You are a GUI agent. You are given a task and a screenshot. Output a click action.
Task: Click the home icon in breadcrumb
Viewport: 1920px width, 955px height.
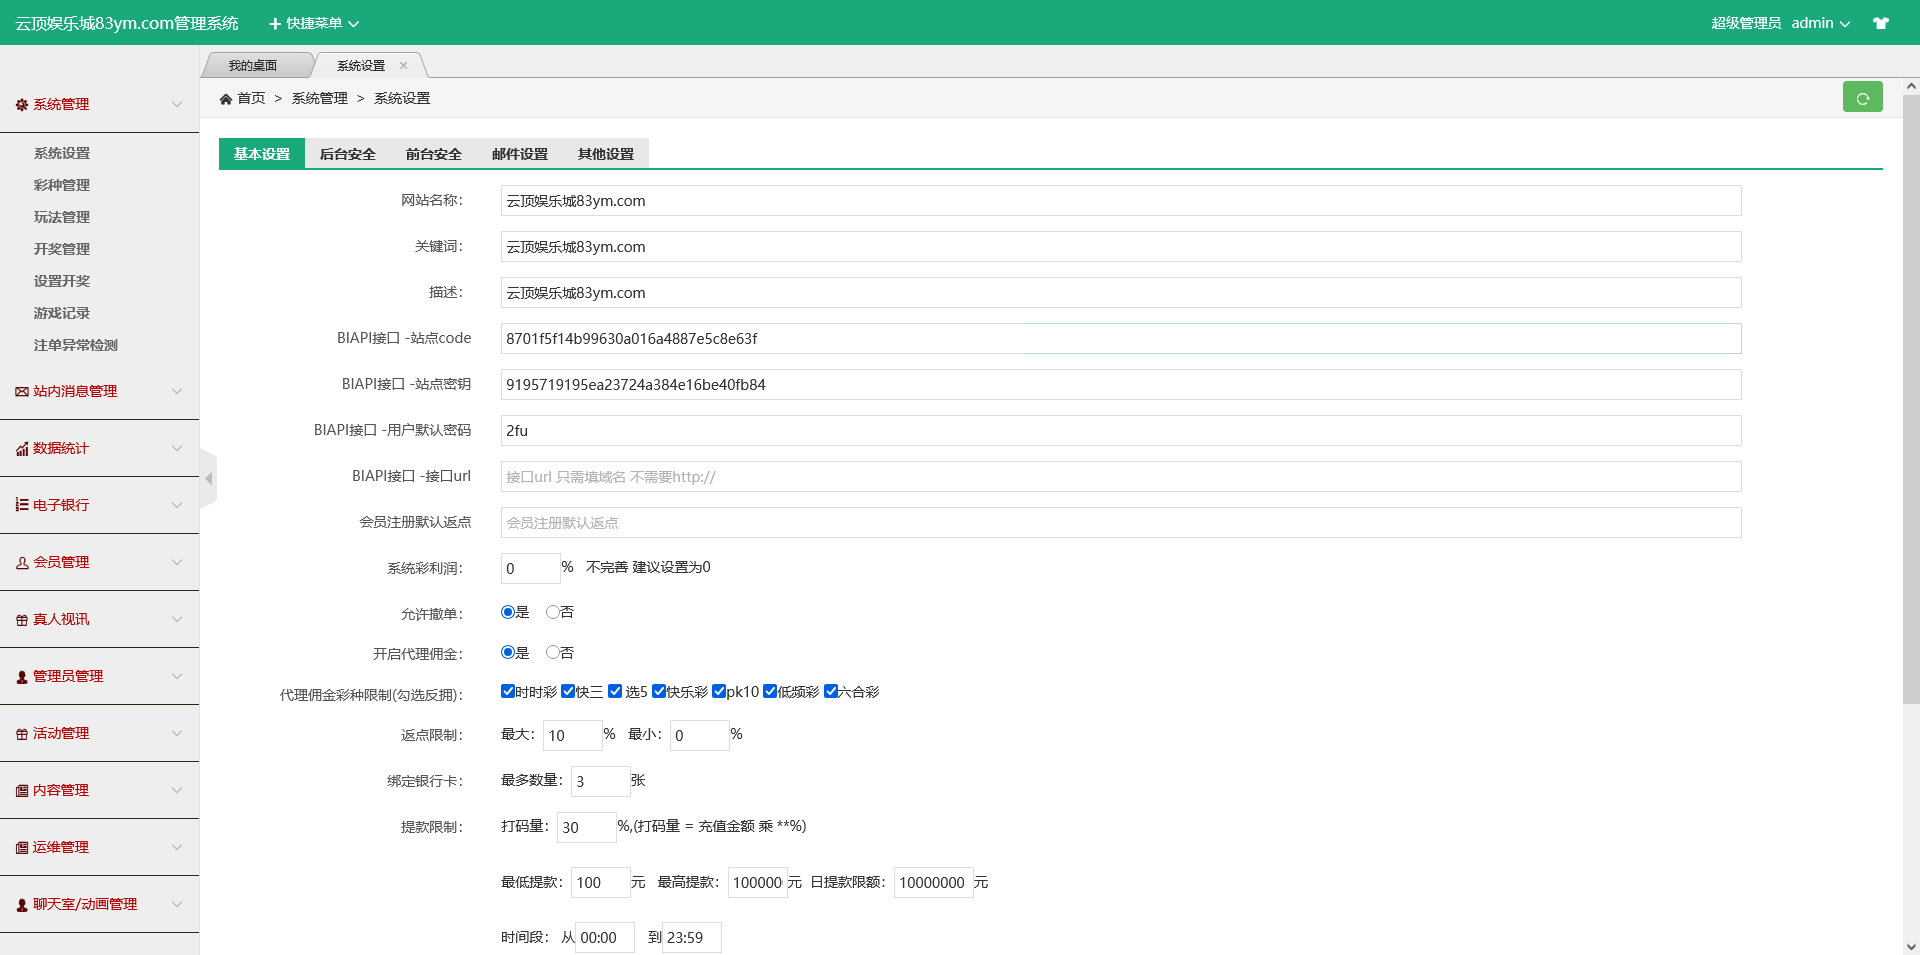226,99
